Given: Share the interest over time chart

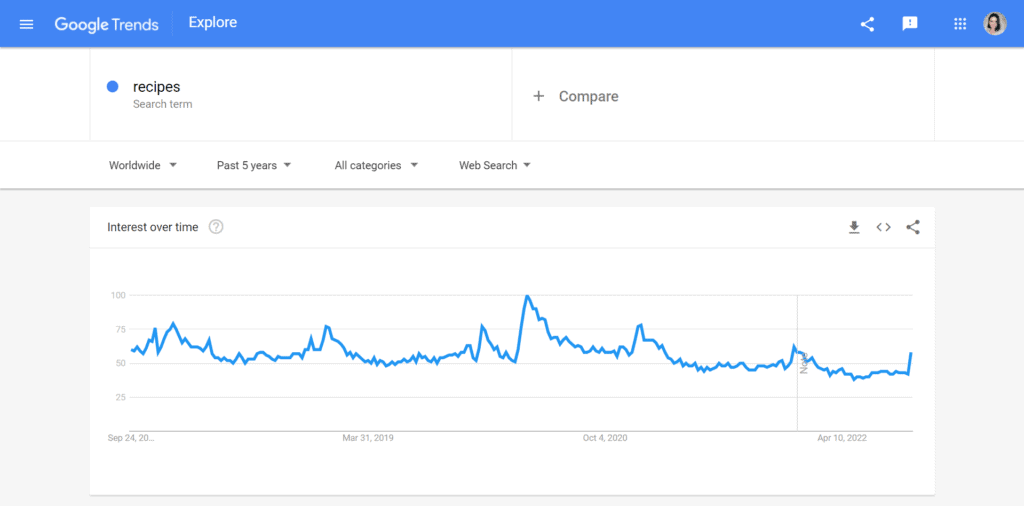Looking at the screenshot, I should click(912, 227).
